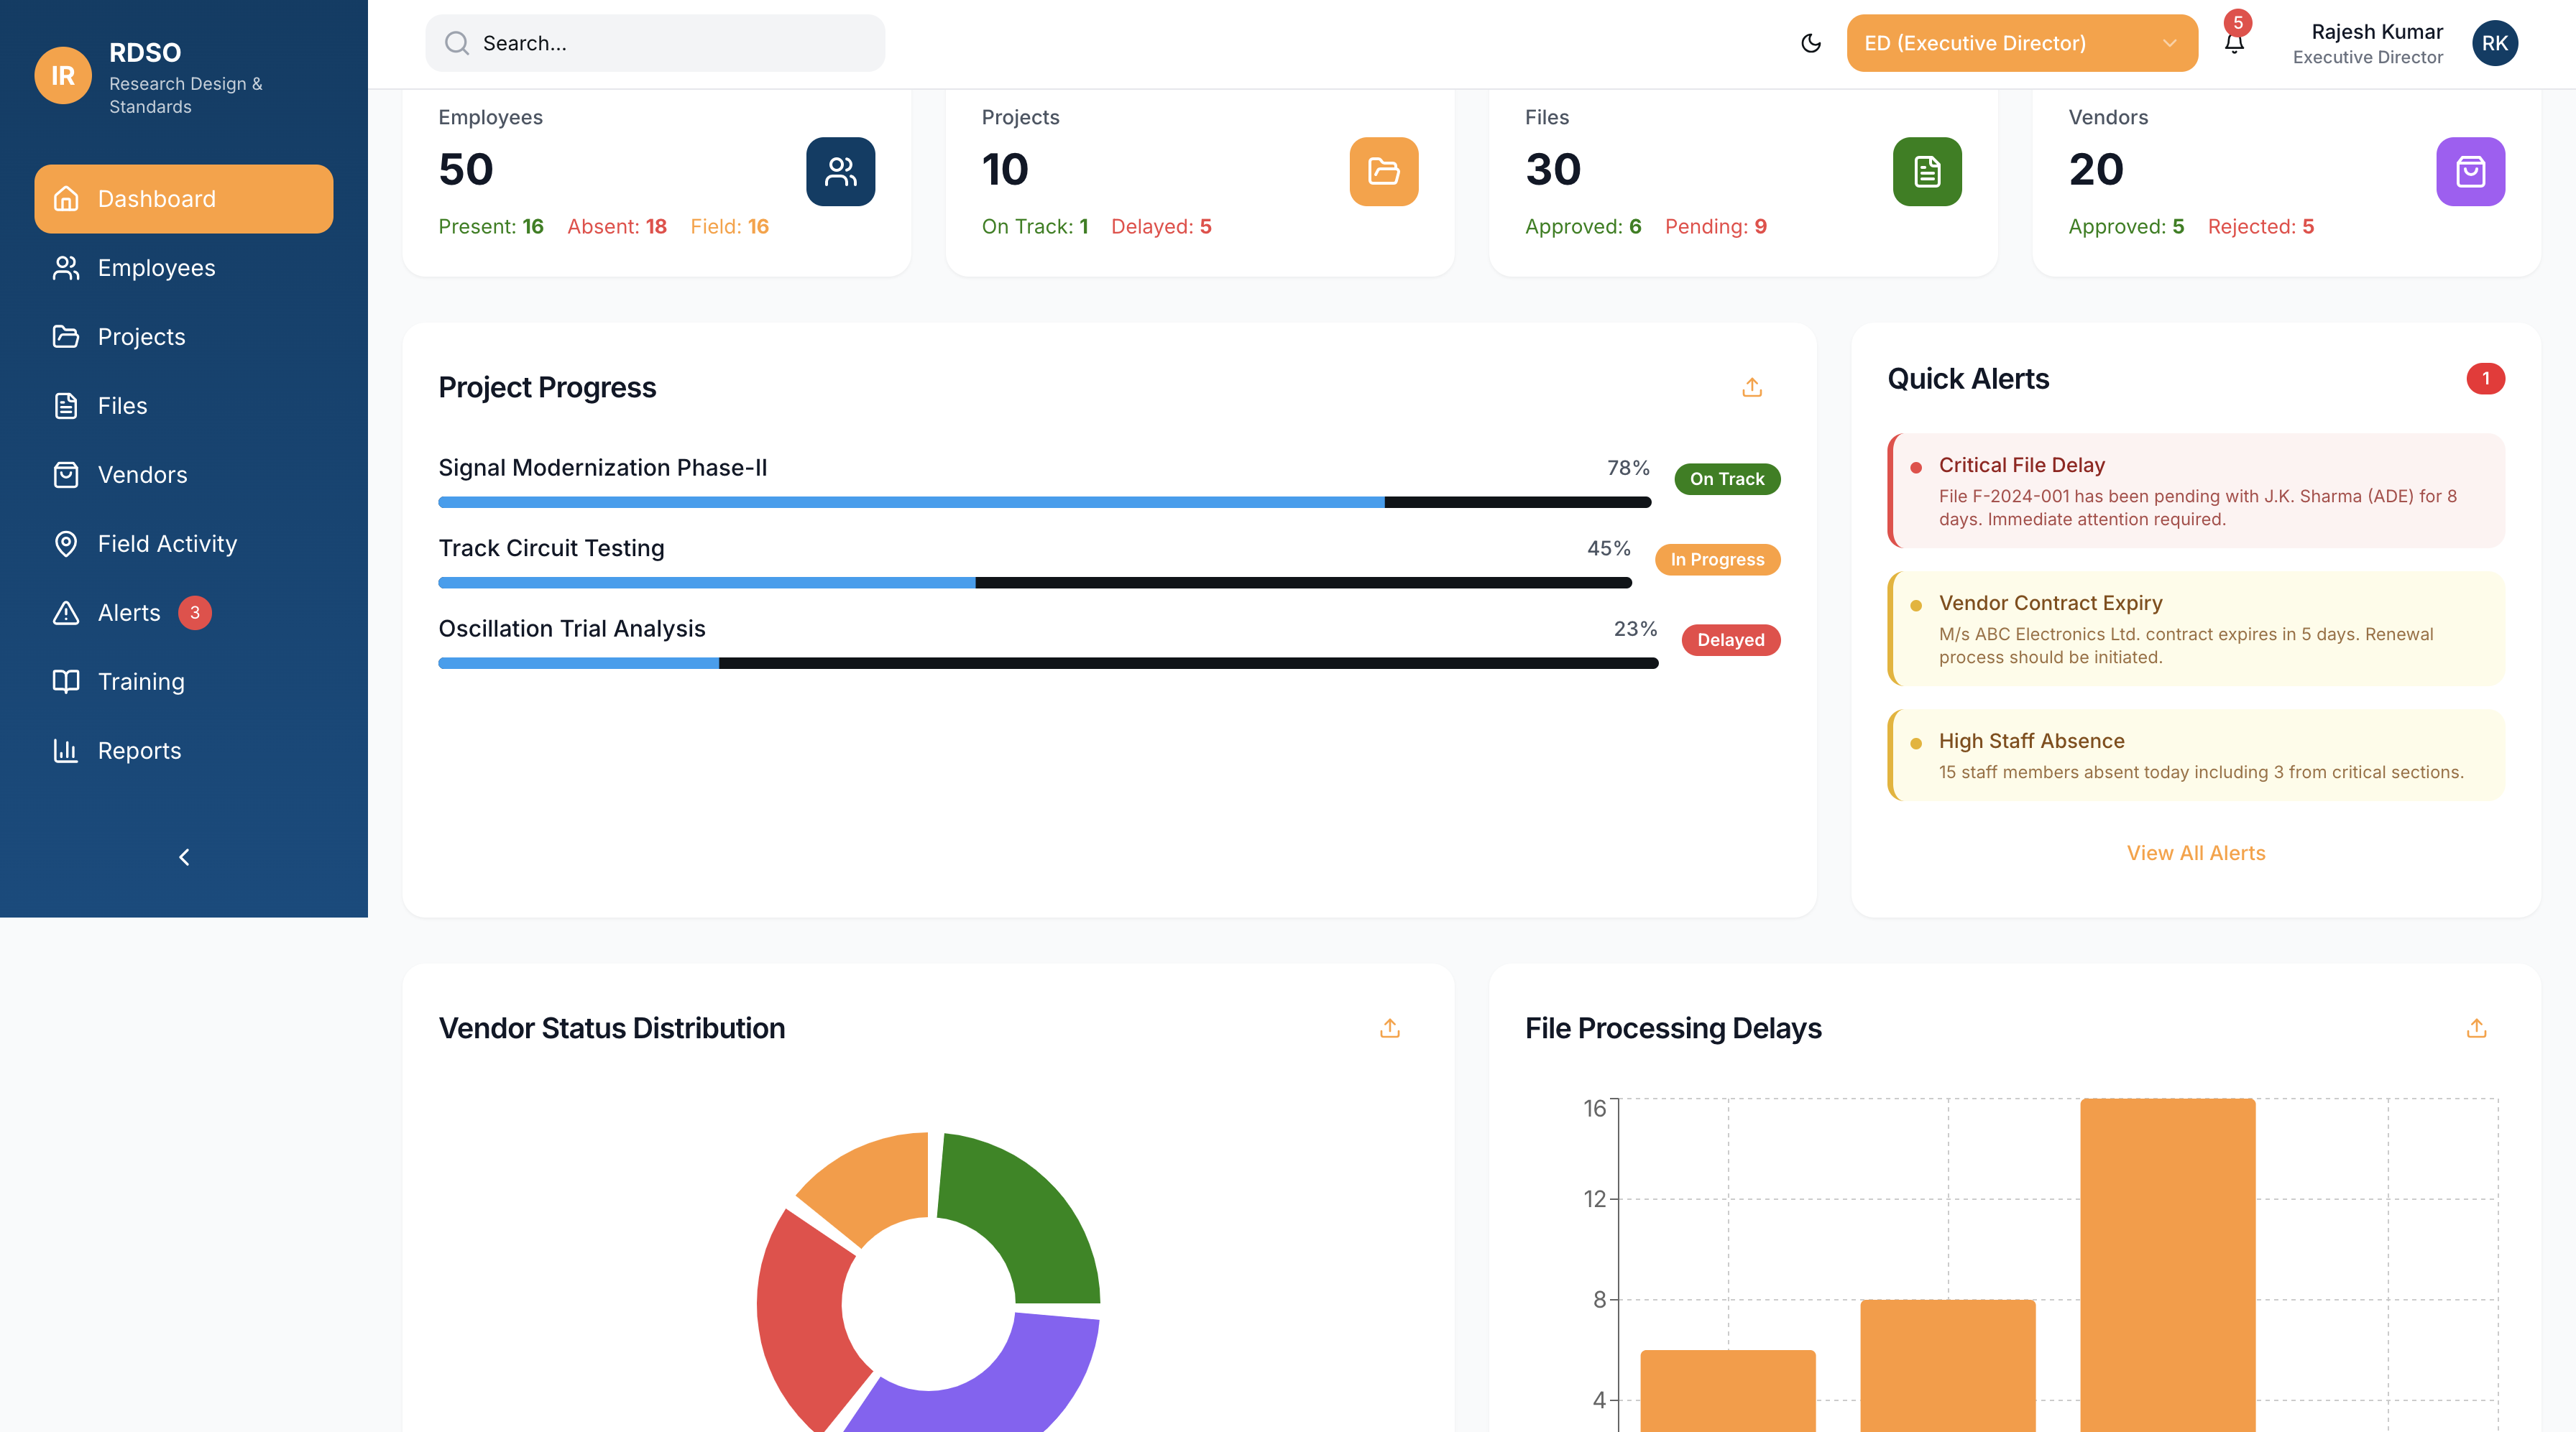
Task: Open the High Staff Absence alert
Action: (x=2196, y=755)
